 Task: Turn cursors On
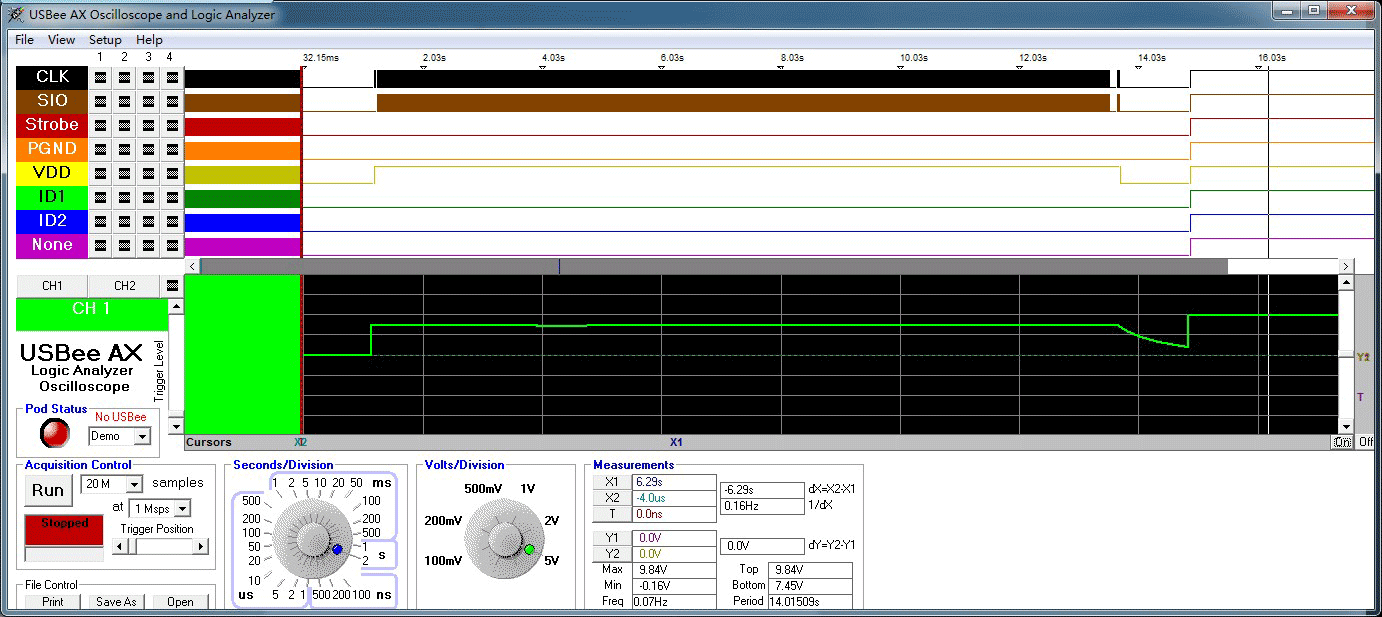(x=1342, y=442)
